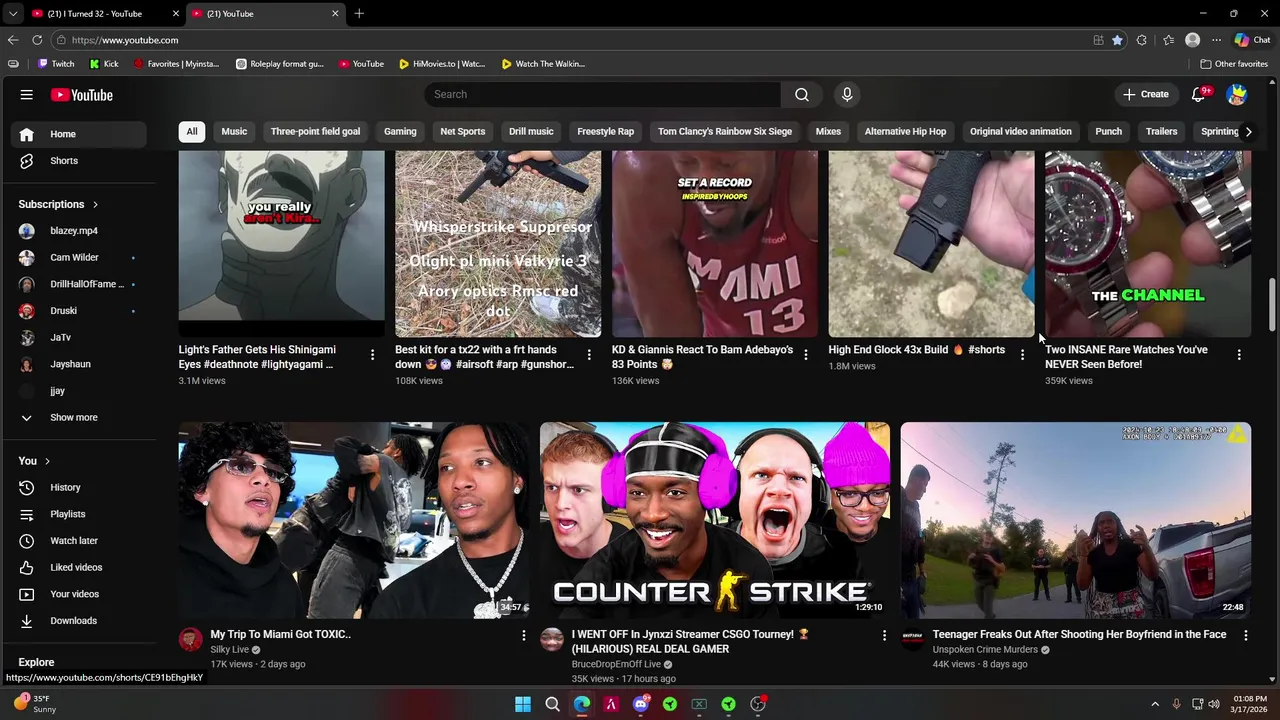Select the Freestyle Rap chip
The height and width of the screenshot is (720, 1280).
click(x=605, y=131)
